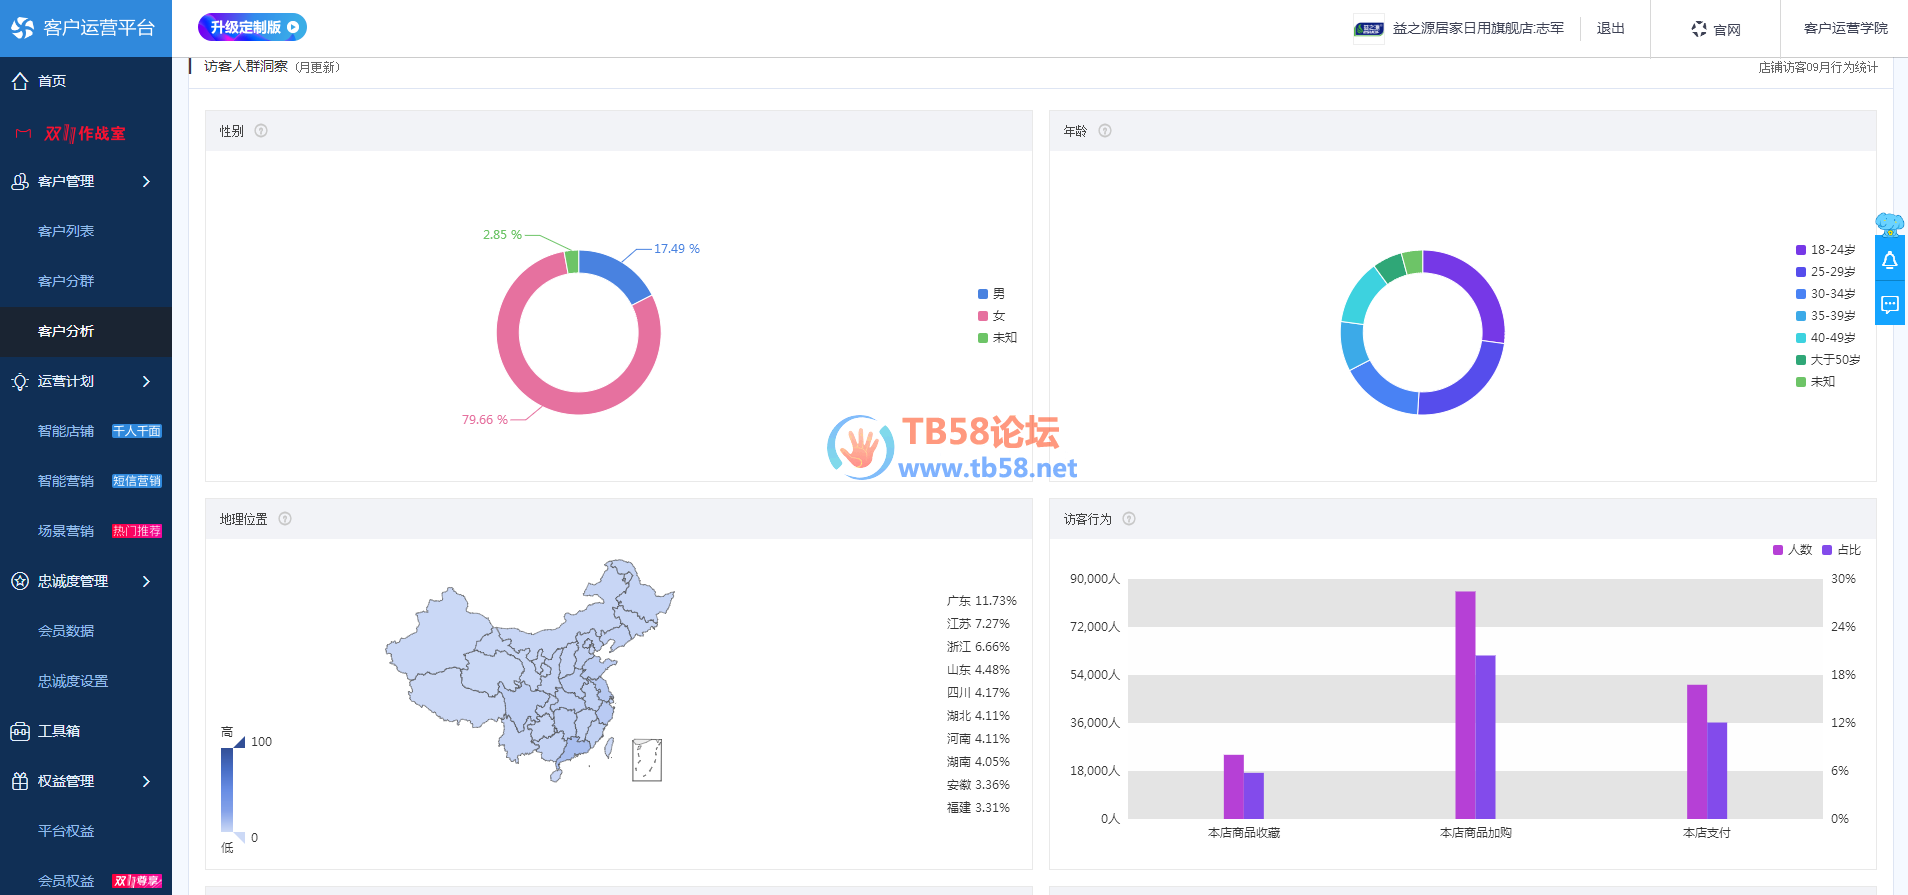Select 客户分群 from sidebar menu
Screen dimensions: 1908x895
click(x=66, y=281)
